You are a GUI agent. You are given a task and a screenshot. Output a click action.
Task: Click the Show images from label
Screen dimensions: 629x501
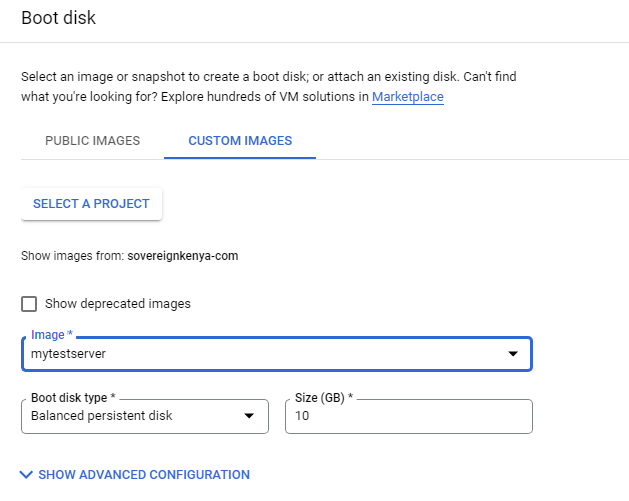pos(73,256)
